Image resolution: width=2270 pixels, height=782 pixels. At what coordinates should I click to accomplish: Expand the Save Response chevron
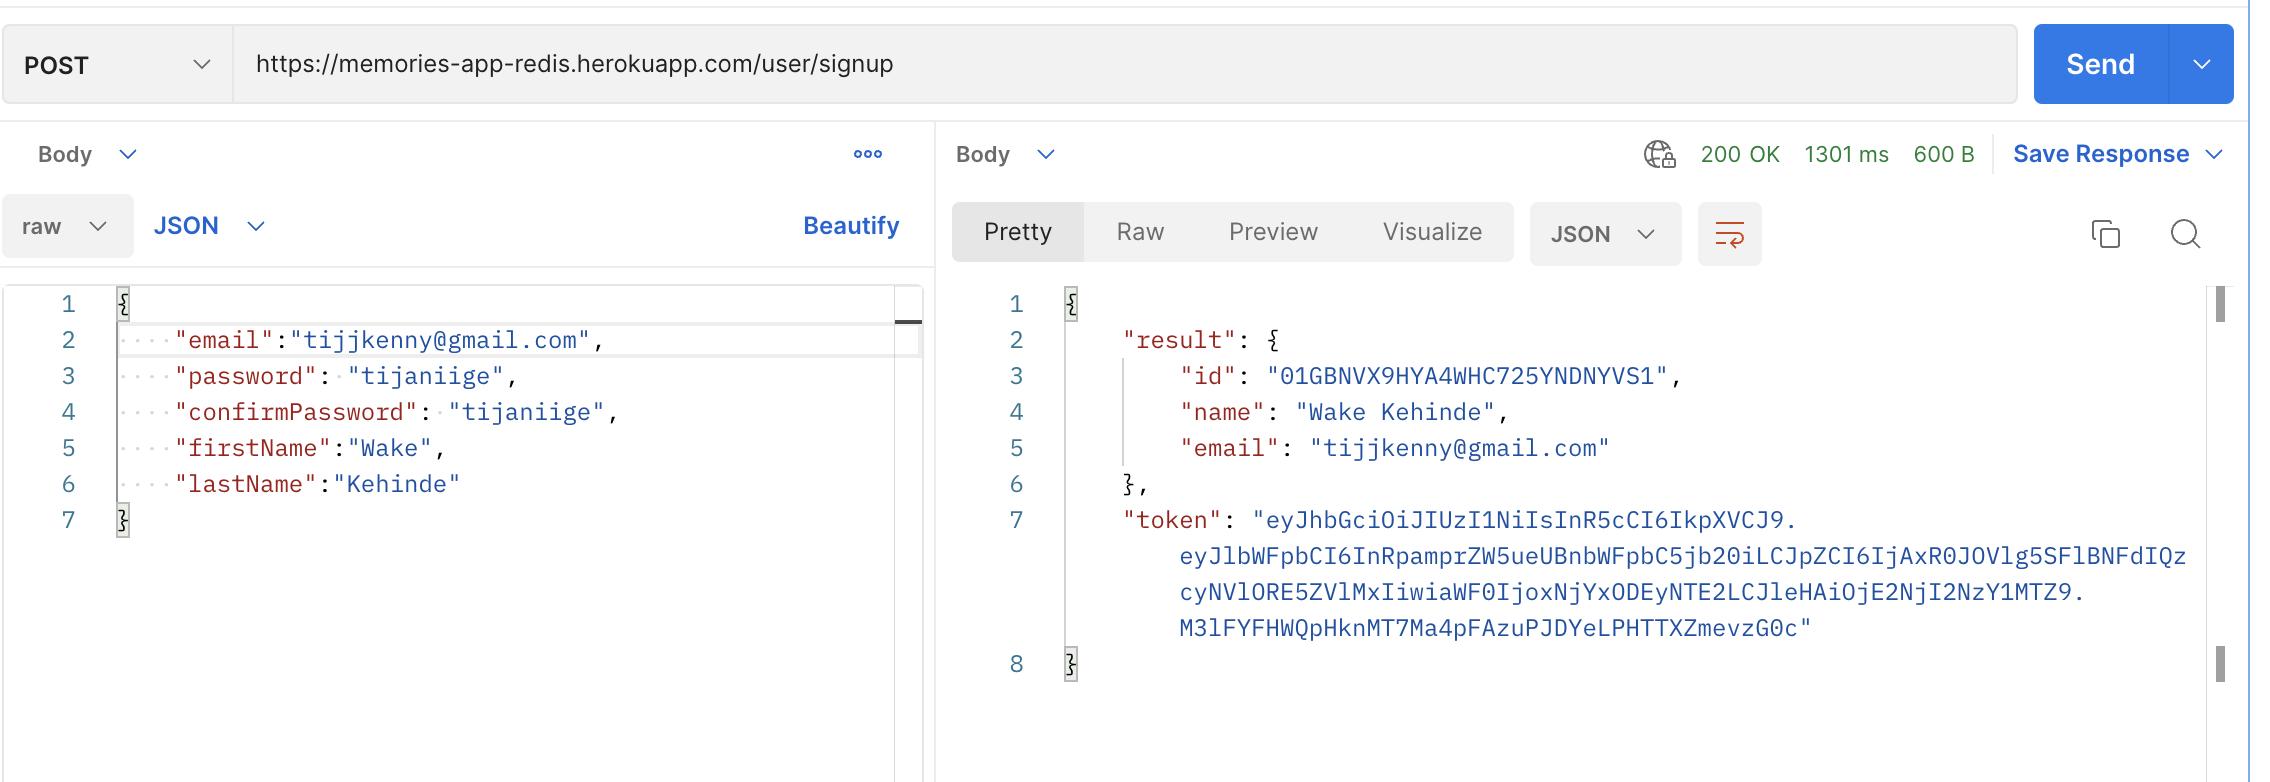[2214, 154]
